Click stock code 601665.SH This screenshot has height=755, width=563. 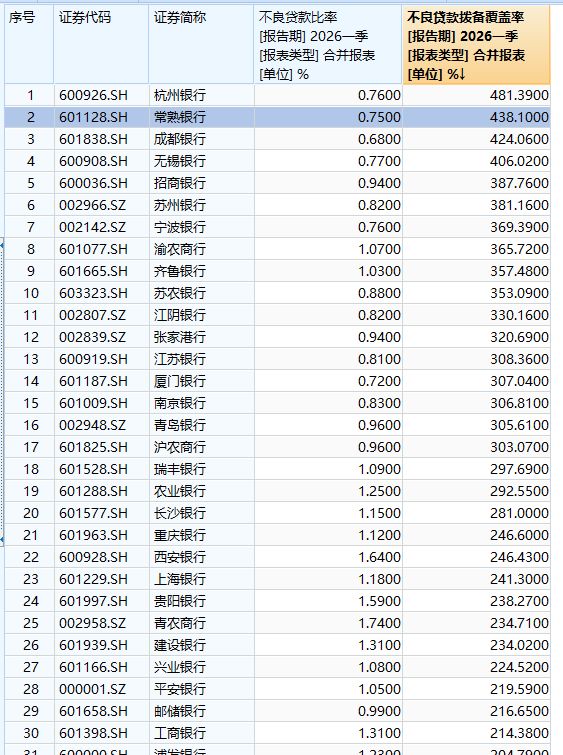(x=93, y=271)
